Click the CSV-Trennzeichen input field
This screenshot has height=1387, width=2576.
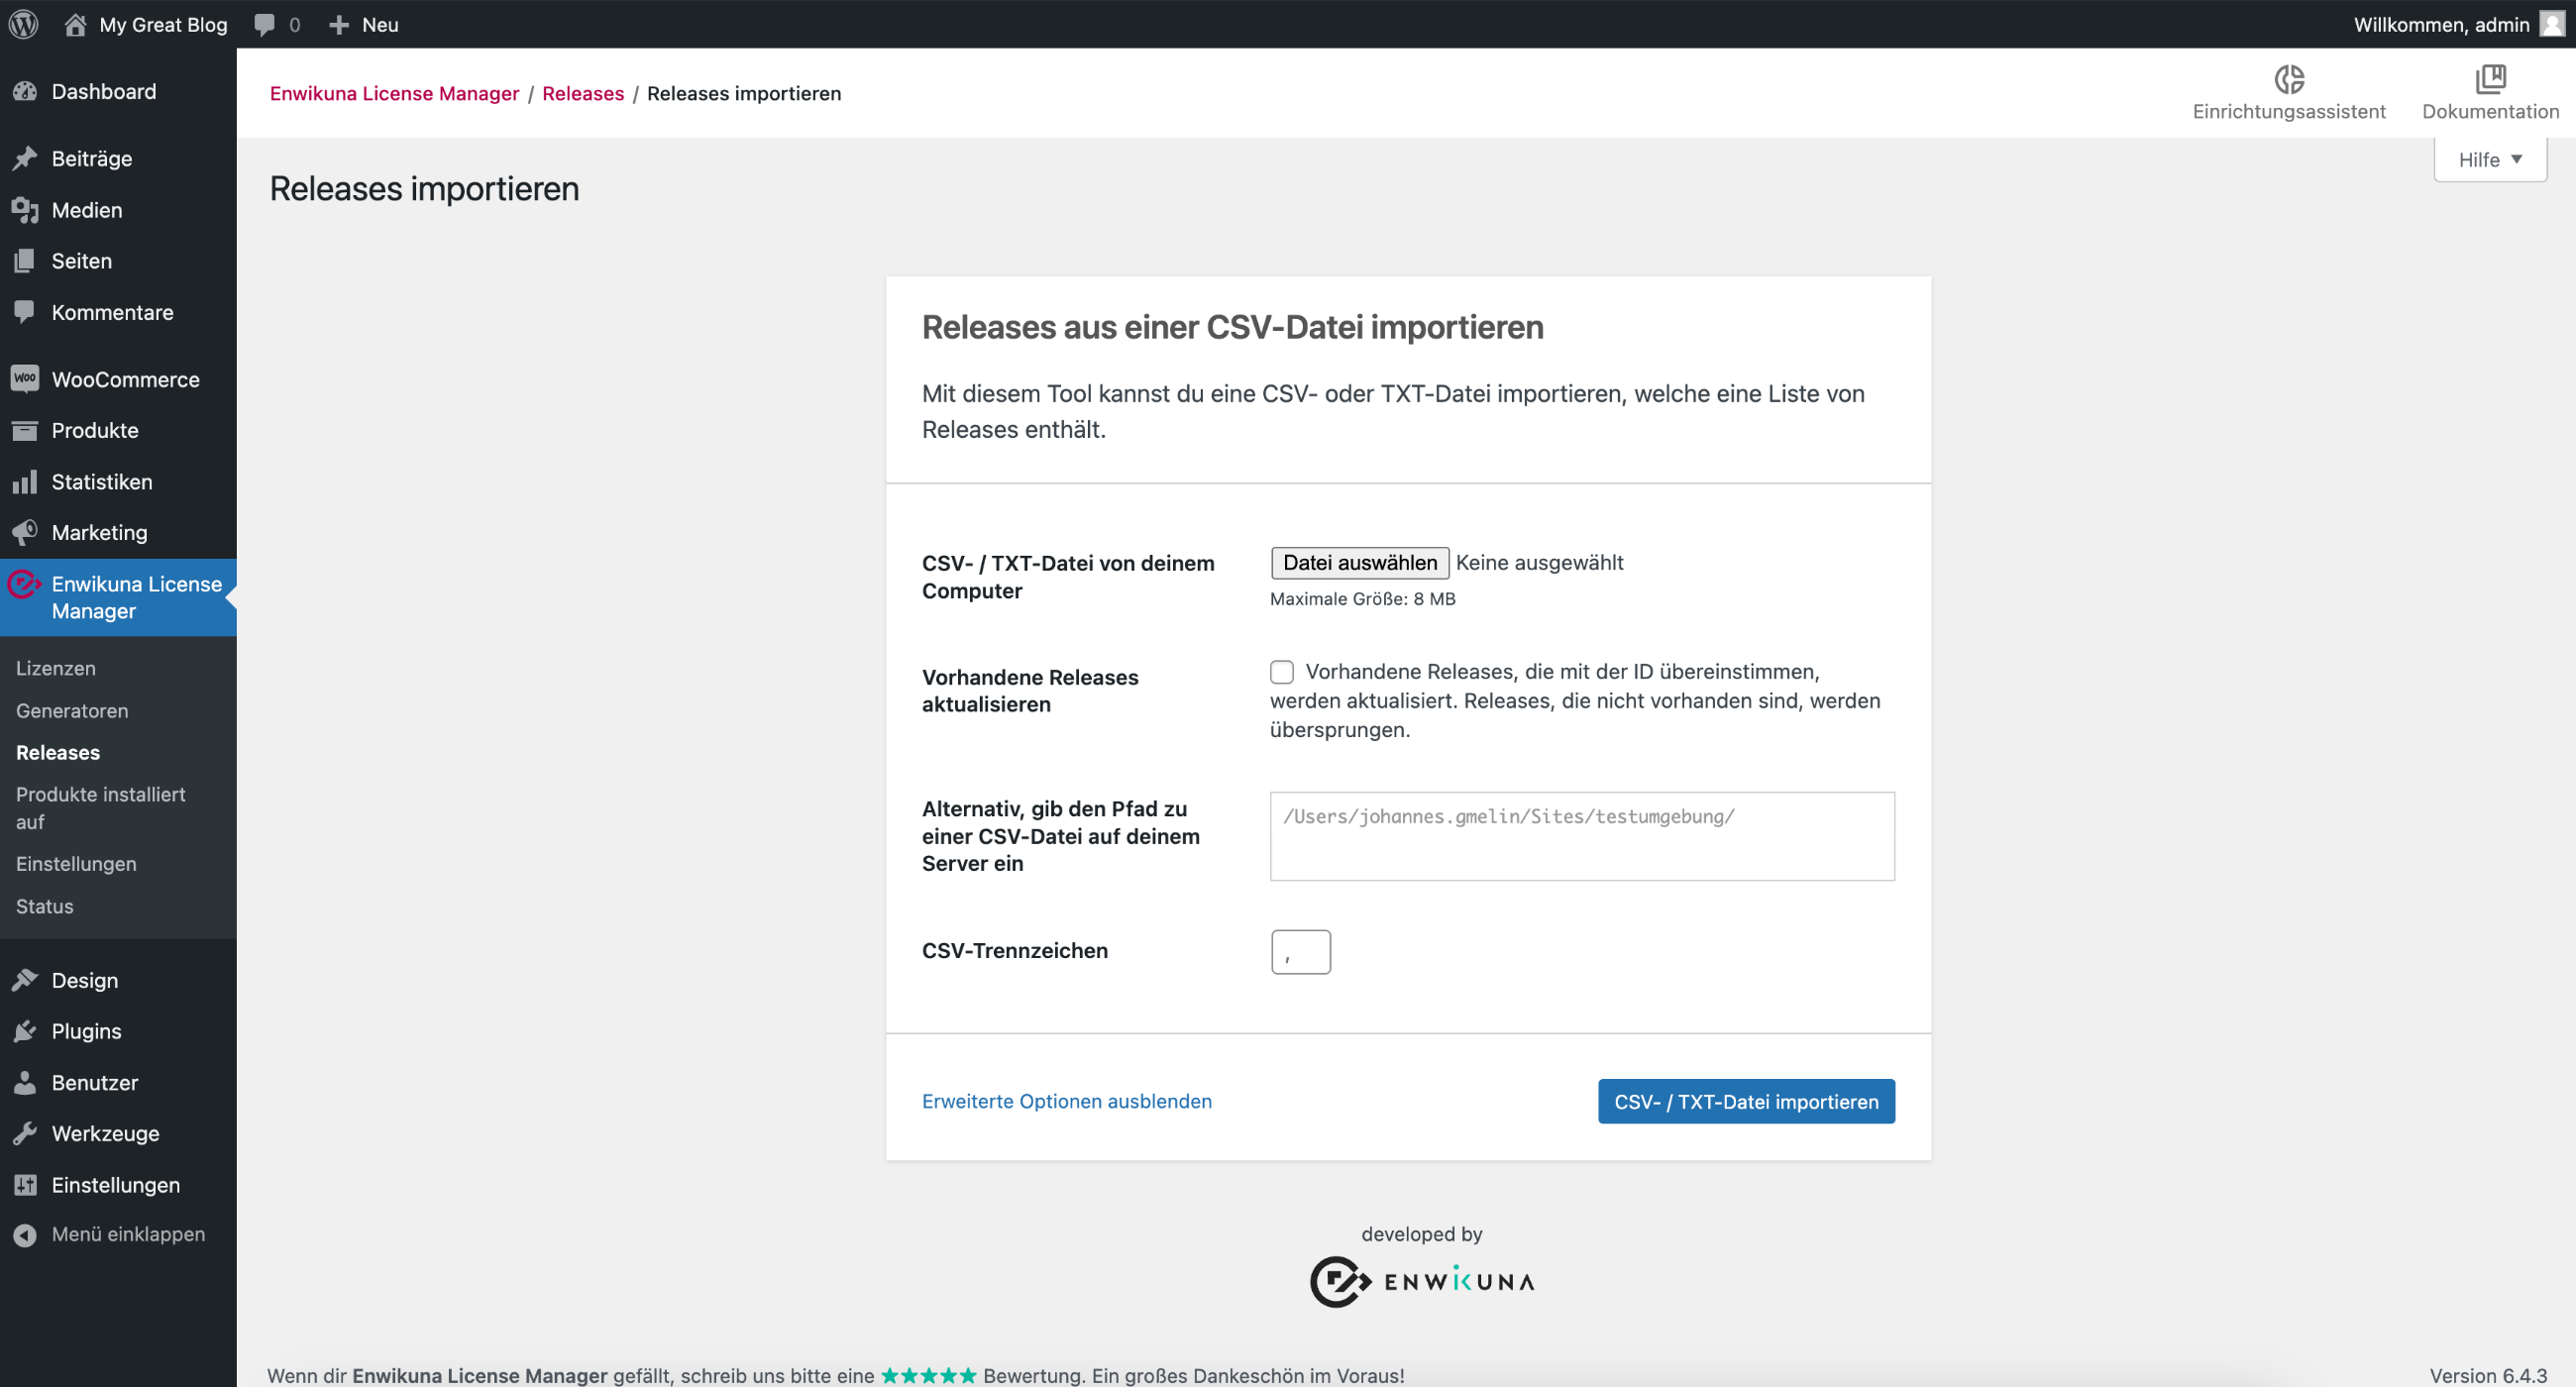tap(1300, 951)
